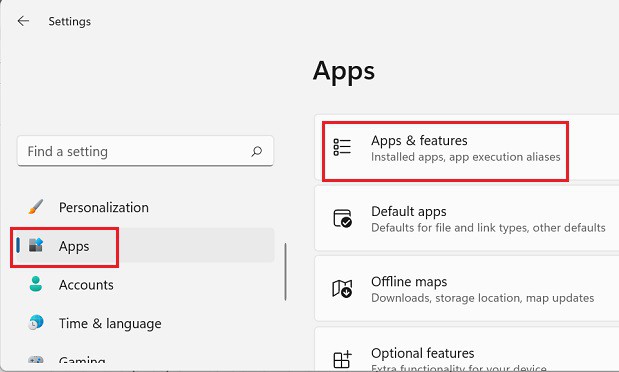Go back using the arrow beside Settings

[23, 21]
